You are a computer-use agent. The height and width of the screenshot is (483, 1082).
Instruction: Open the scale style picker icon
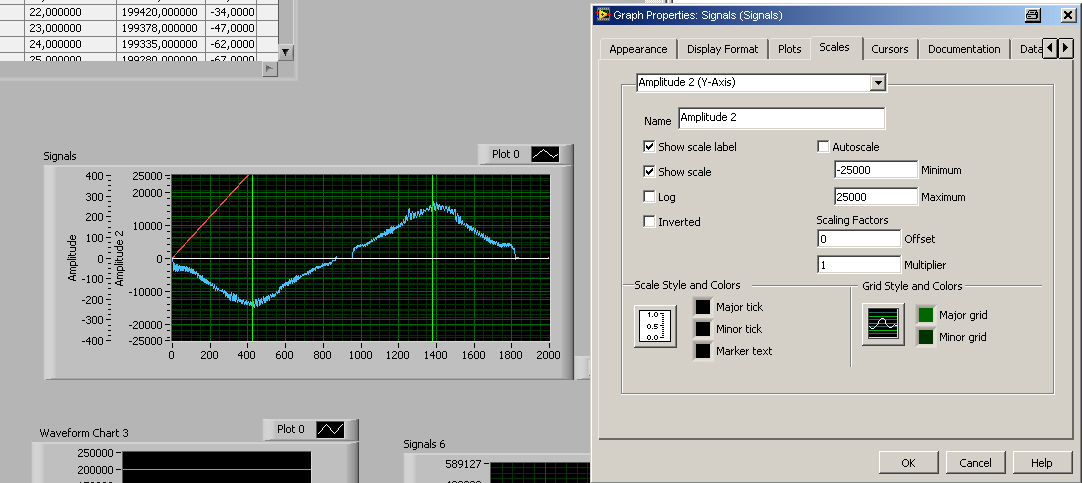click(655, 327)
